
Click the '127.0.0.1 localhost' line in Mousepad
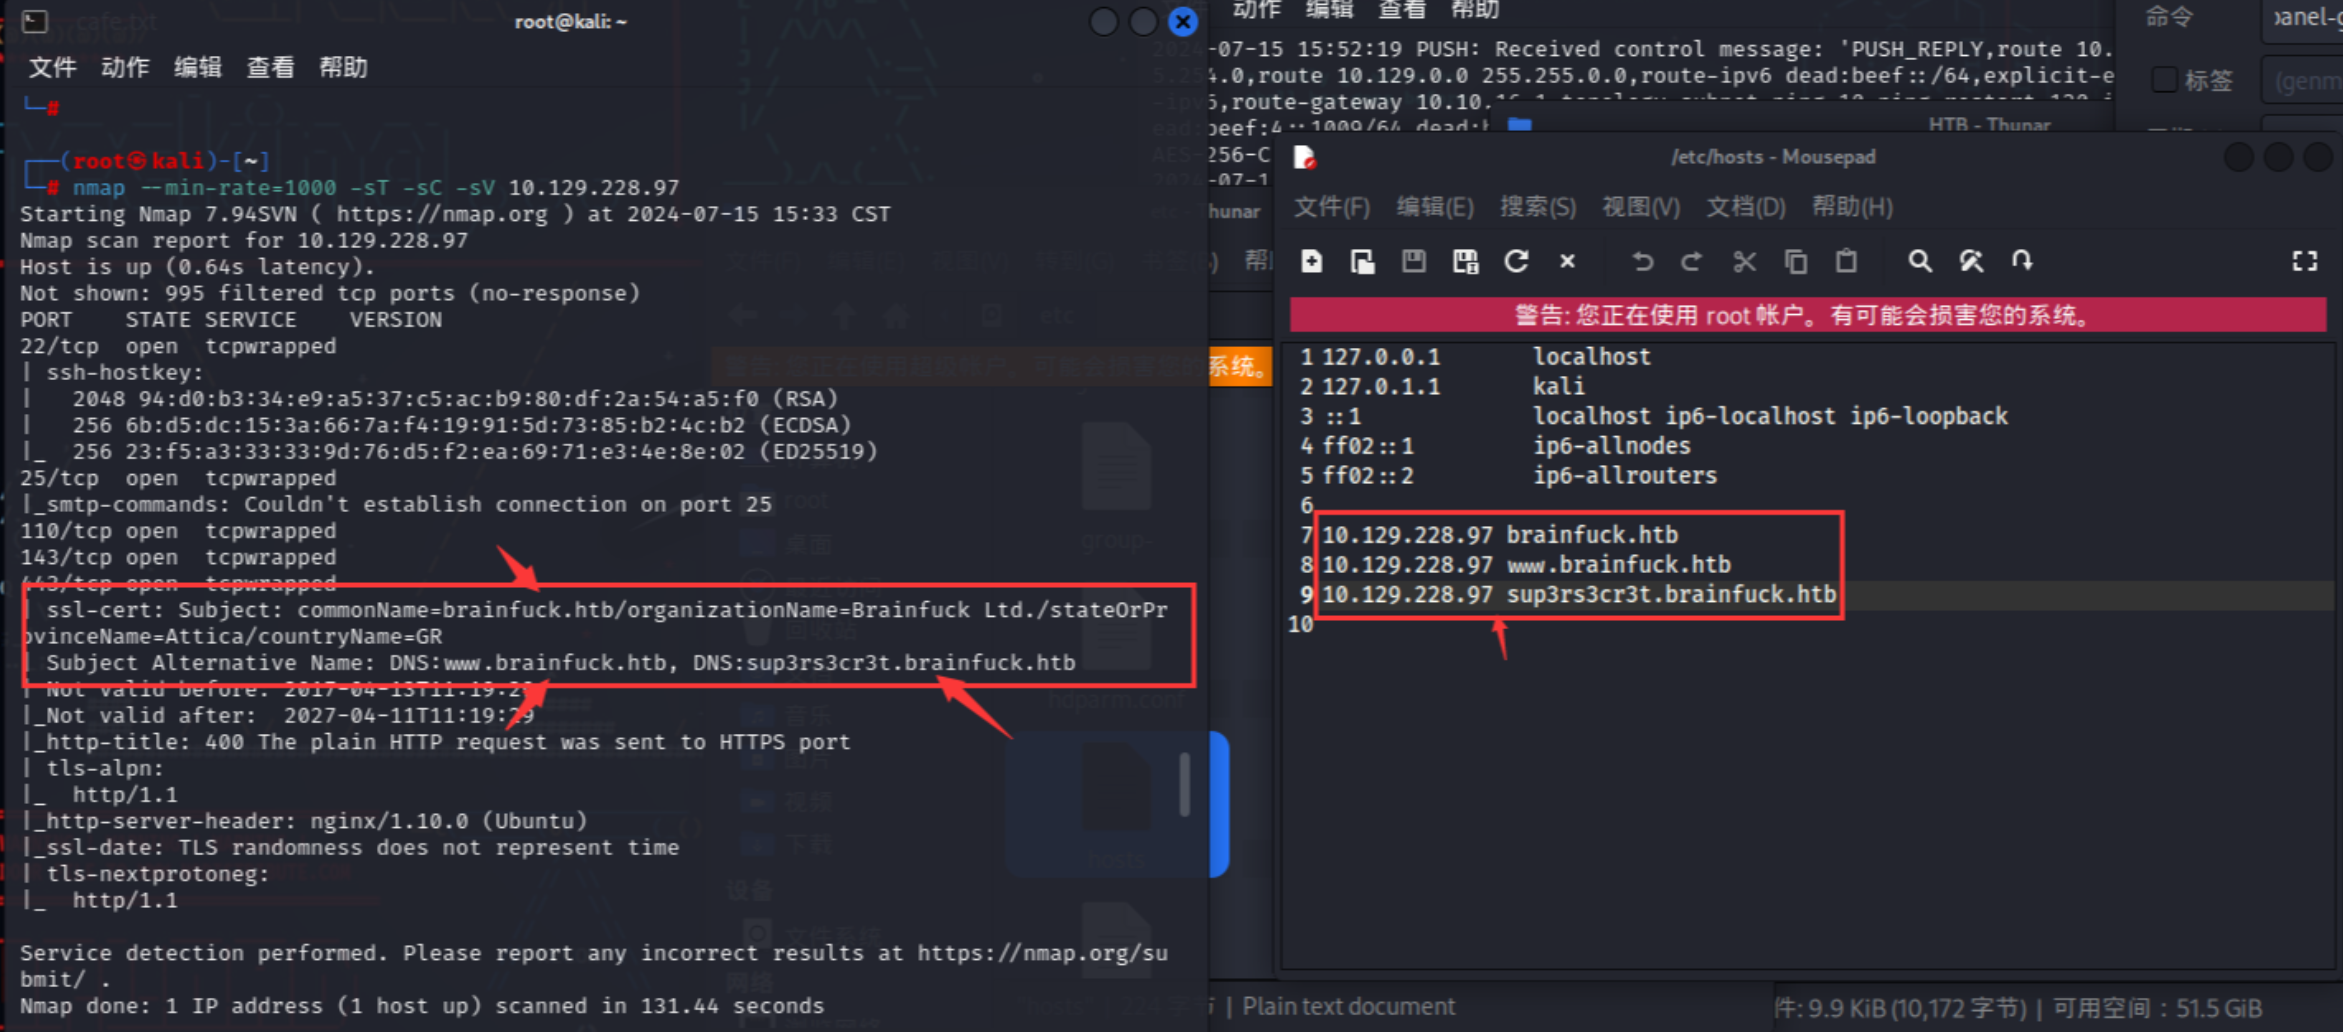click(x=1486, y=357)
